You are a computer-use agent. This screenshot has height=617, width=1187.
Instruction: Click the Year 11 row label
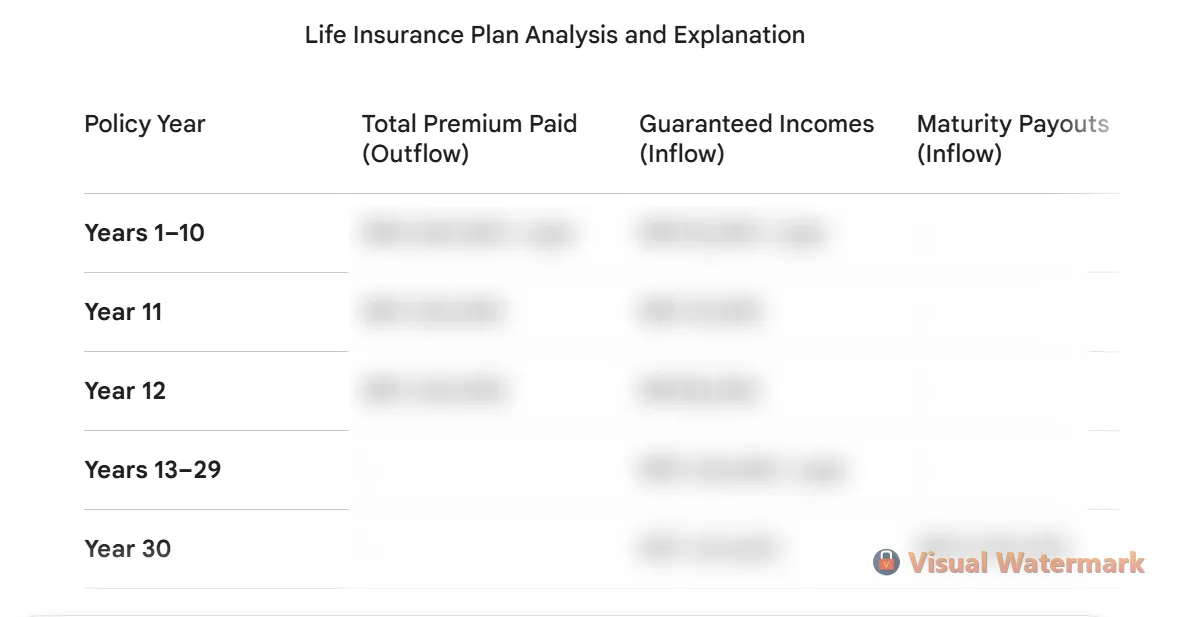[x=123, y=312]
